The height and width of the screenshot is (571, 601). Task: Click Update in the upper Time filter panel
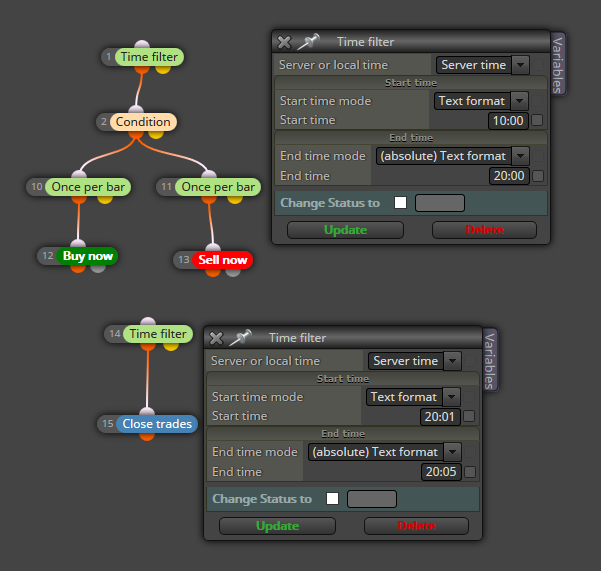345,230
